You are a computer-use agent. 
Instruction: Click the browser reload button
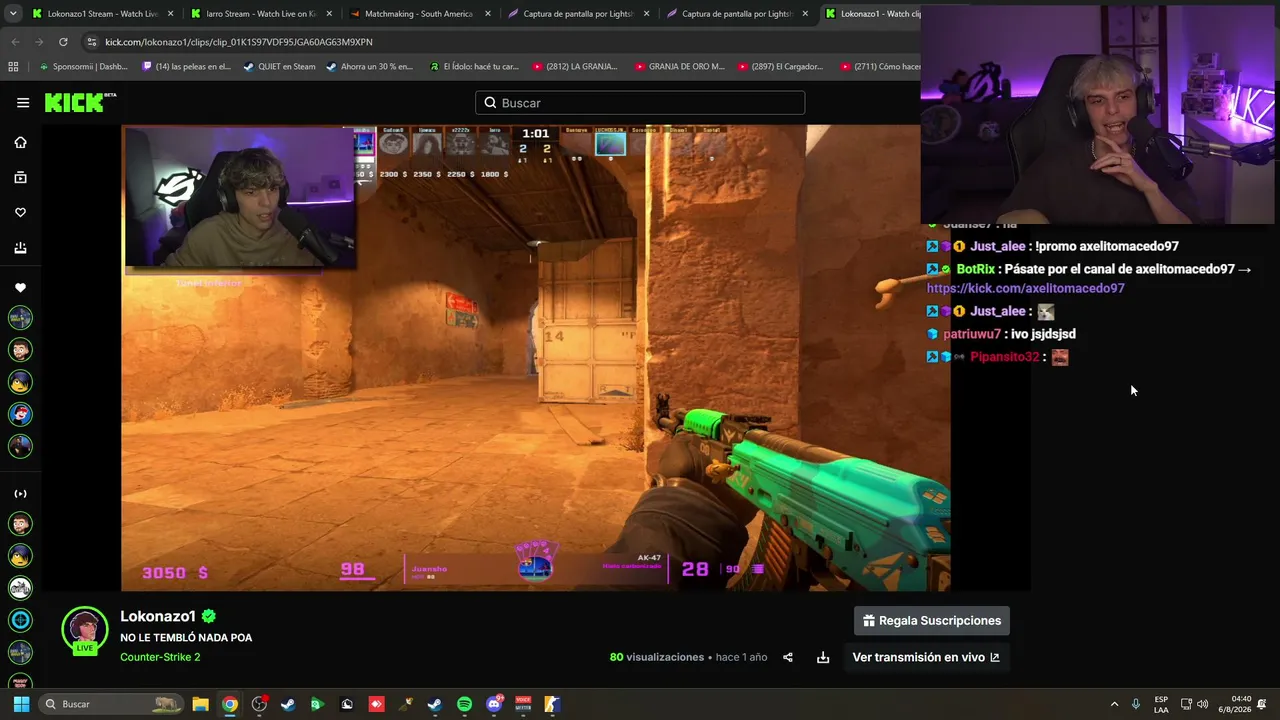pos(63,42)
